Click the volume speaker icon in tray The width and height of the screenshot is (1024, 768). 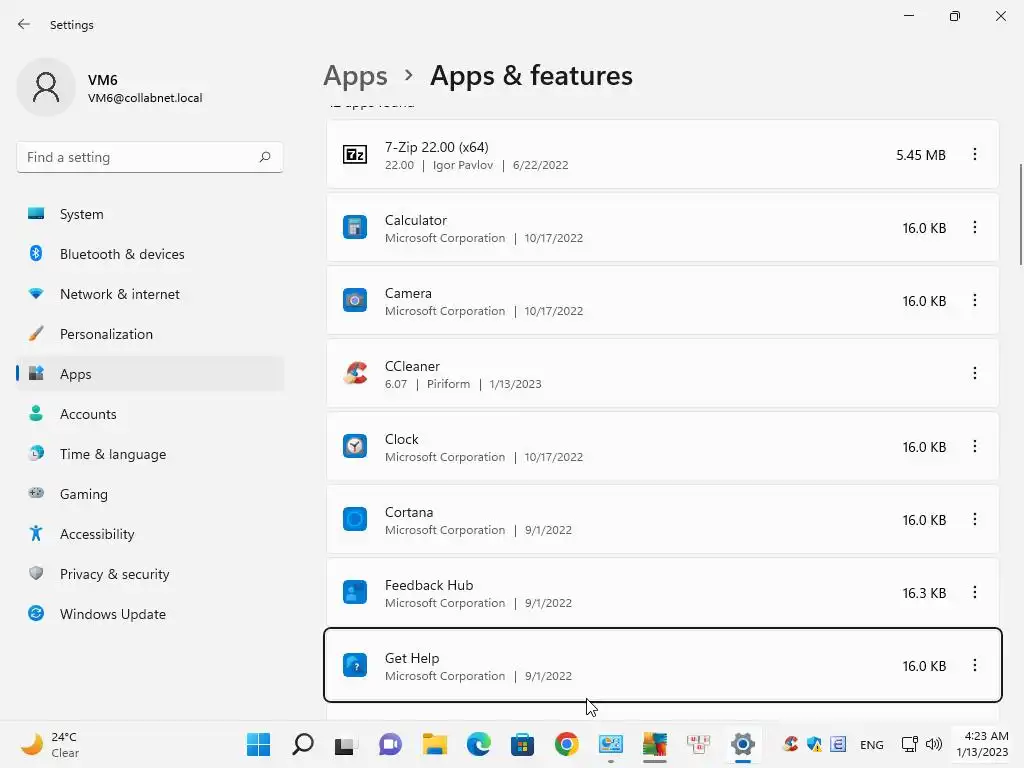(934, 744)
